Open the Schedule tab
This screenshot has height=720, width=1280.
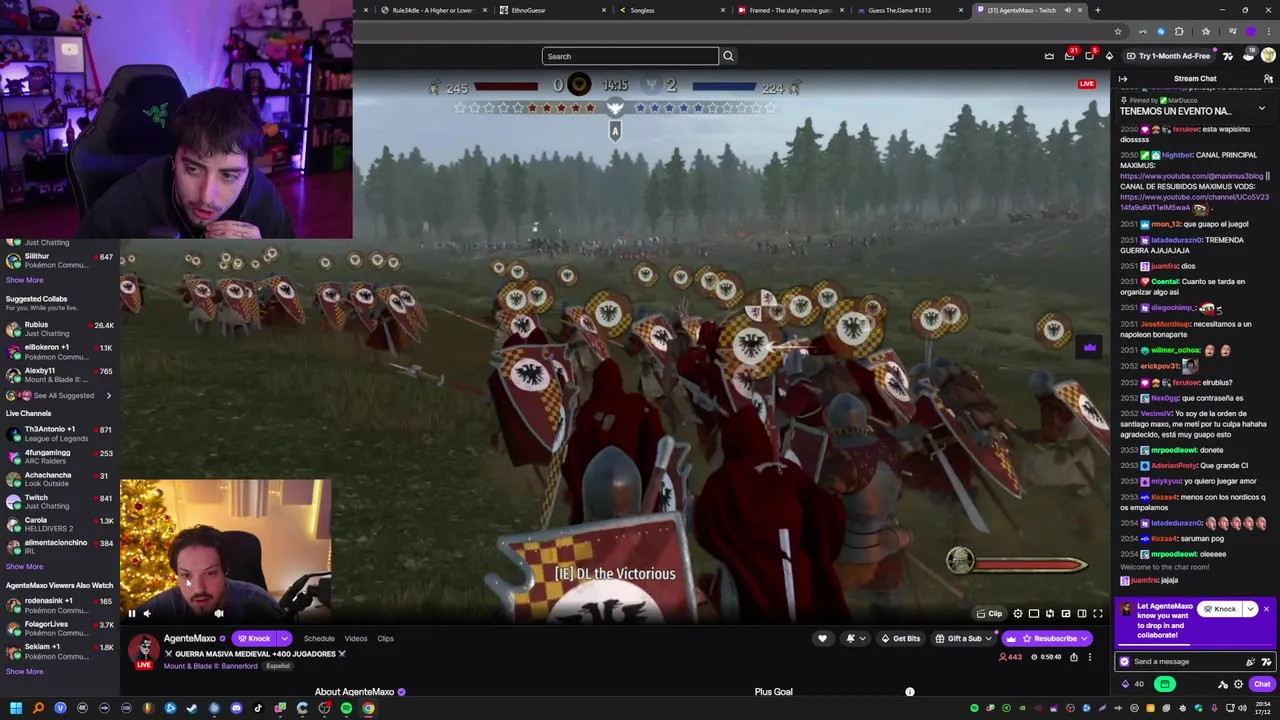[319, 638]
